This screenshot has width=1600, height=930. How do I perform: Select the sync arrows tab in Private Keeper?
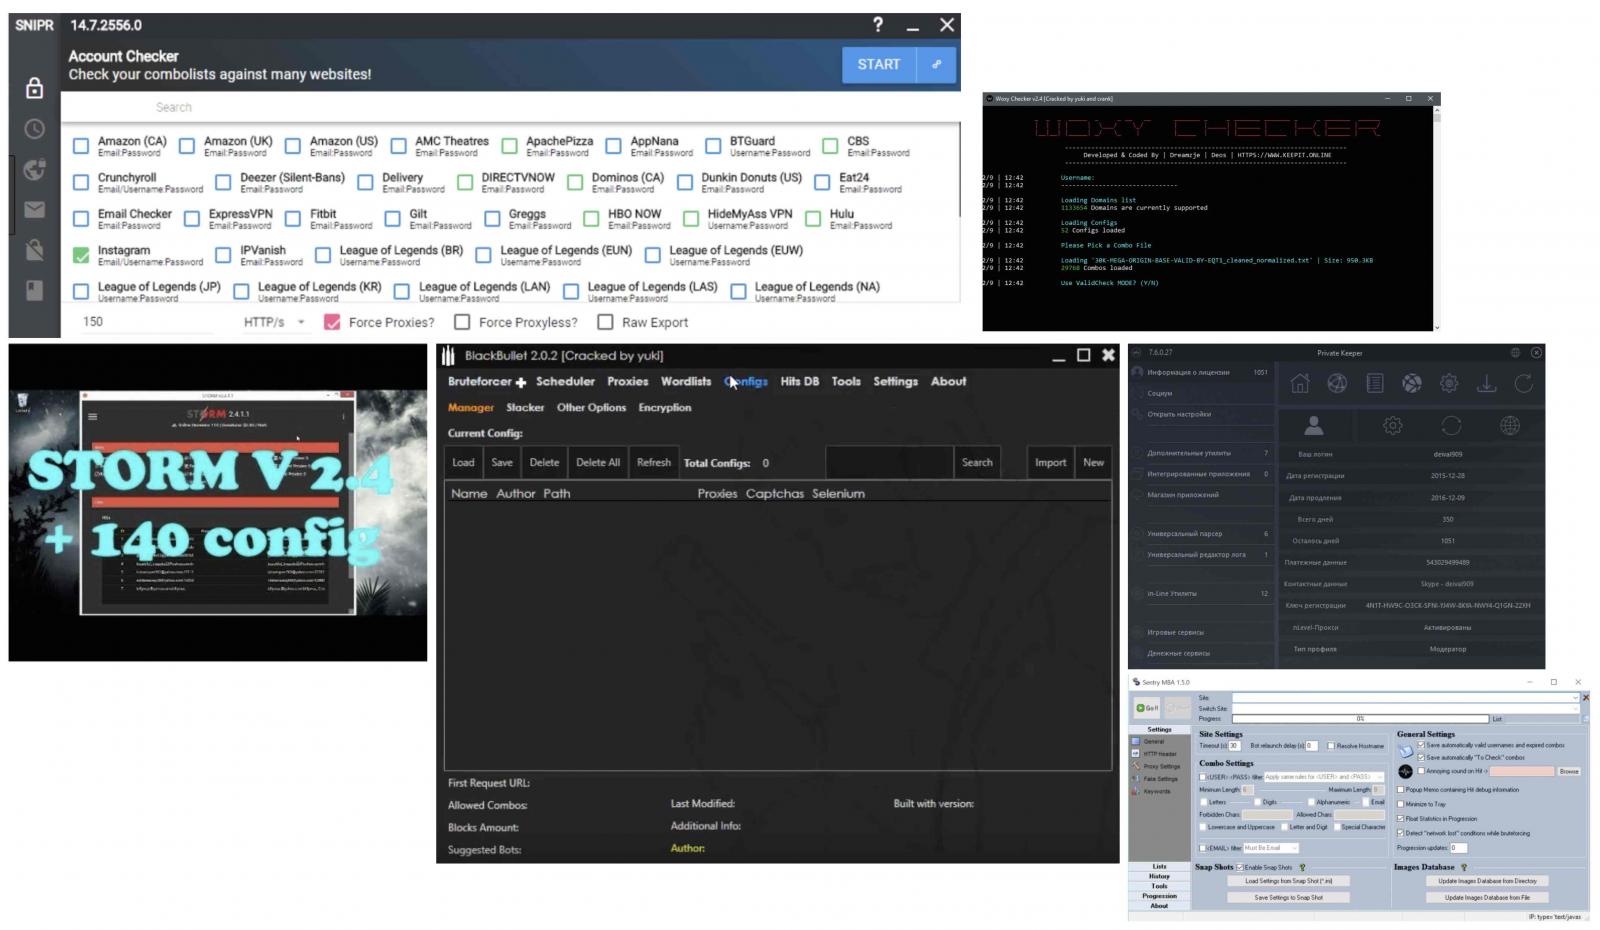1451,425
